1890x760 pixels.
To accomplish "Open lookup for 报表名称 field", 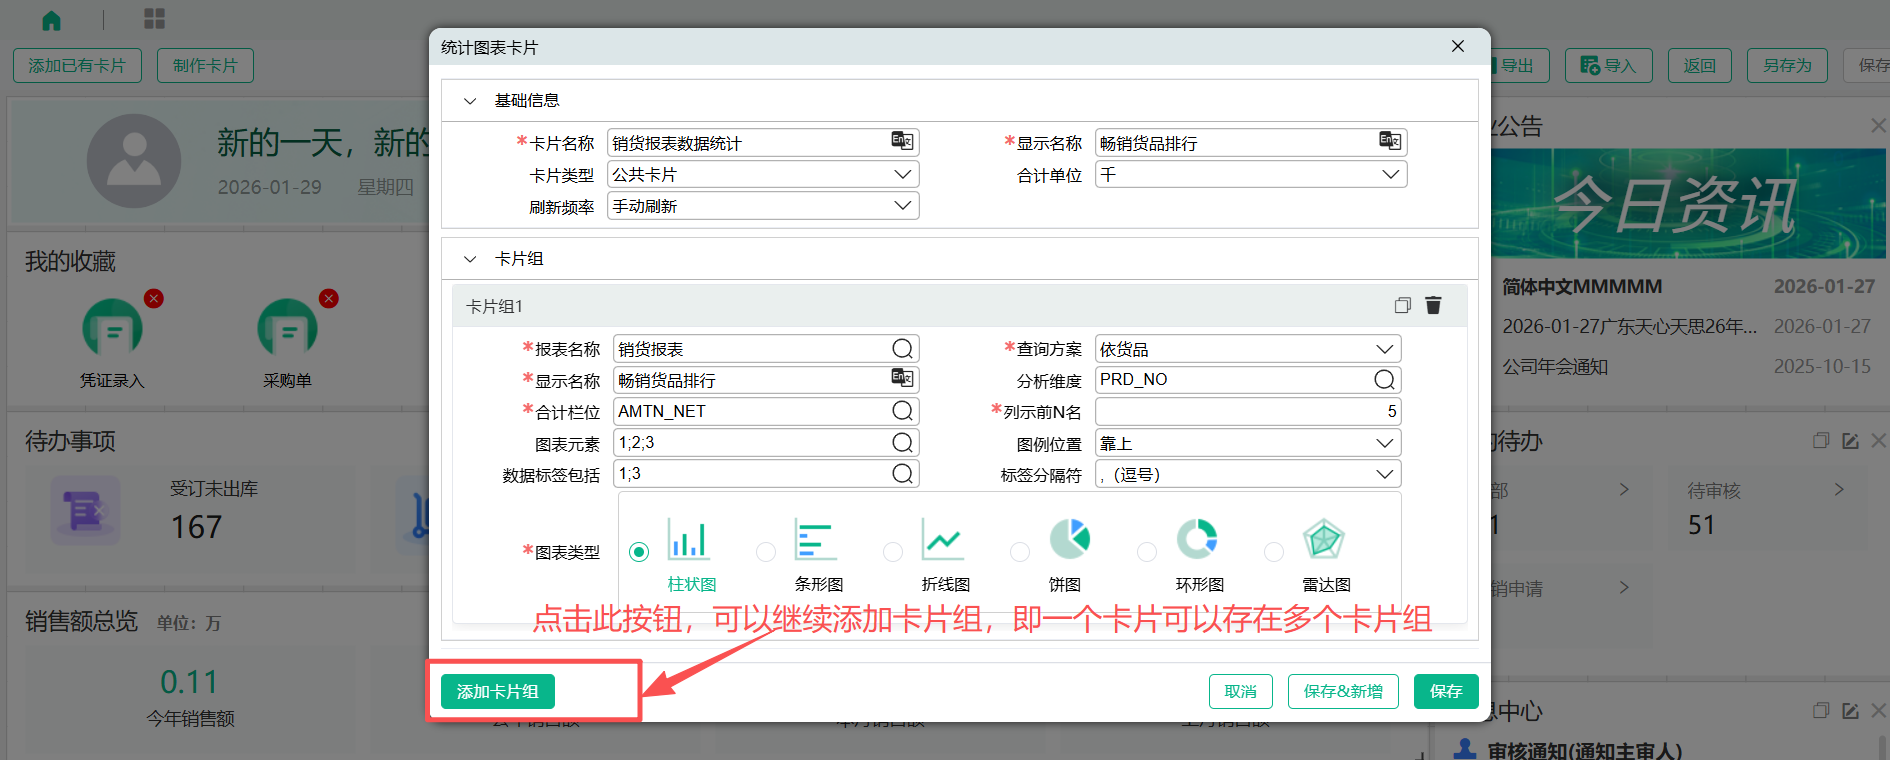I will tap(902, 348).
